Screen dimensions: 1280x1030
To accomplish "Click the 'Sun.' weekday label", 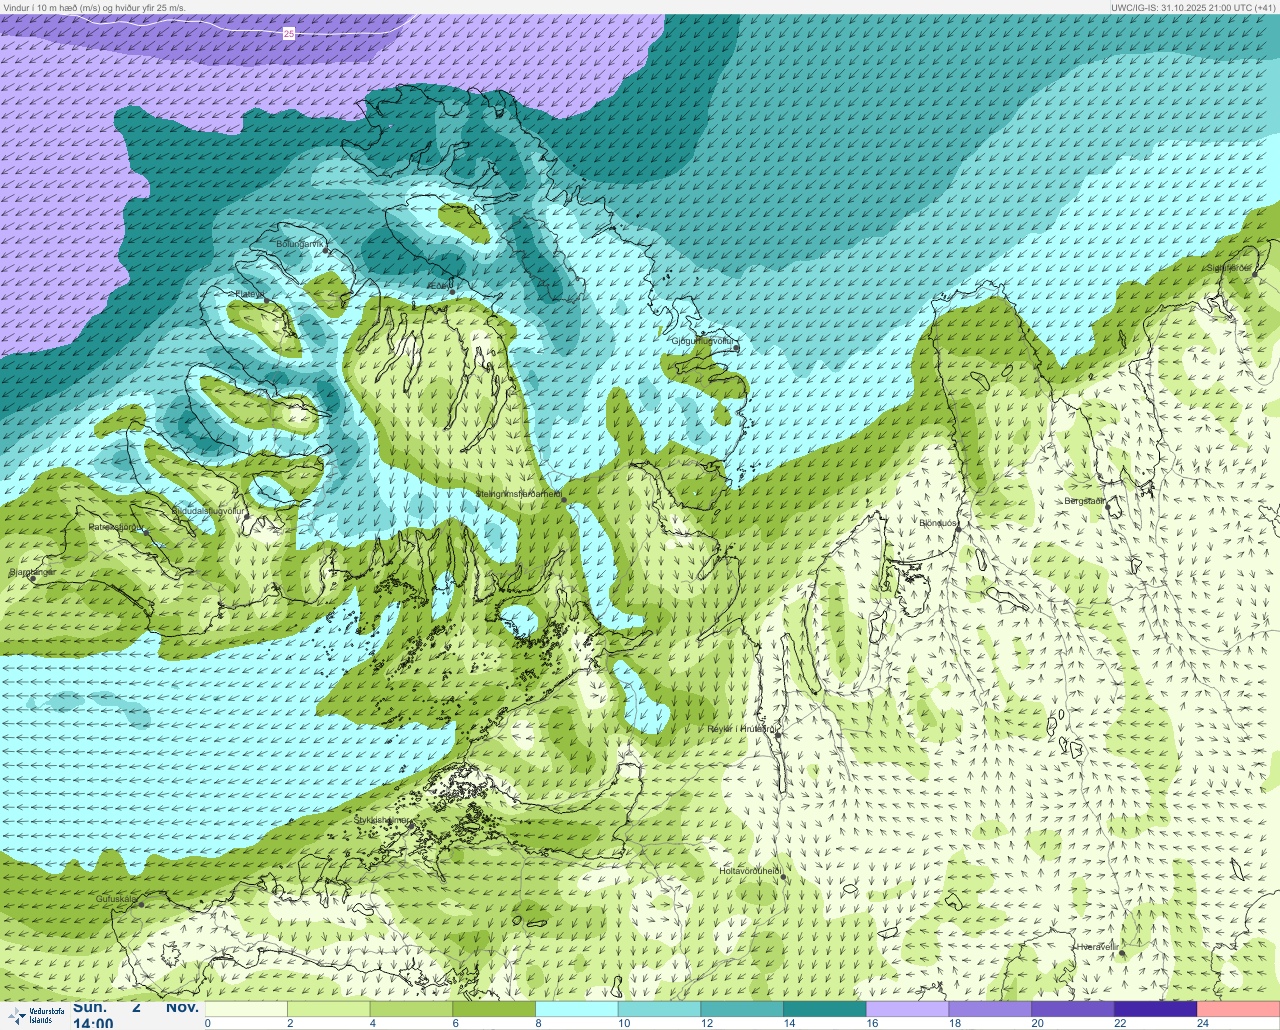I will pyautogui.click(x=90, y=1008).
